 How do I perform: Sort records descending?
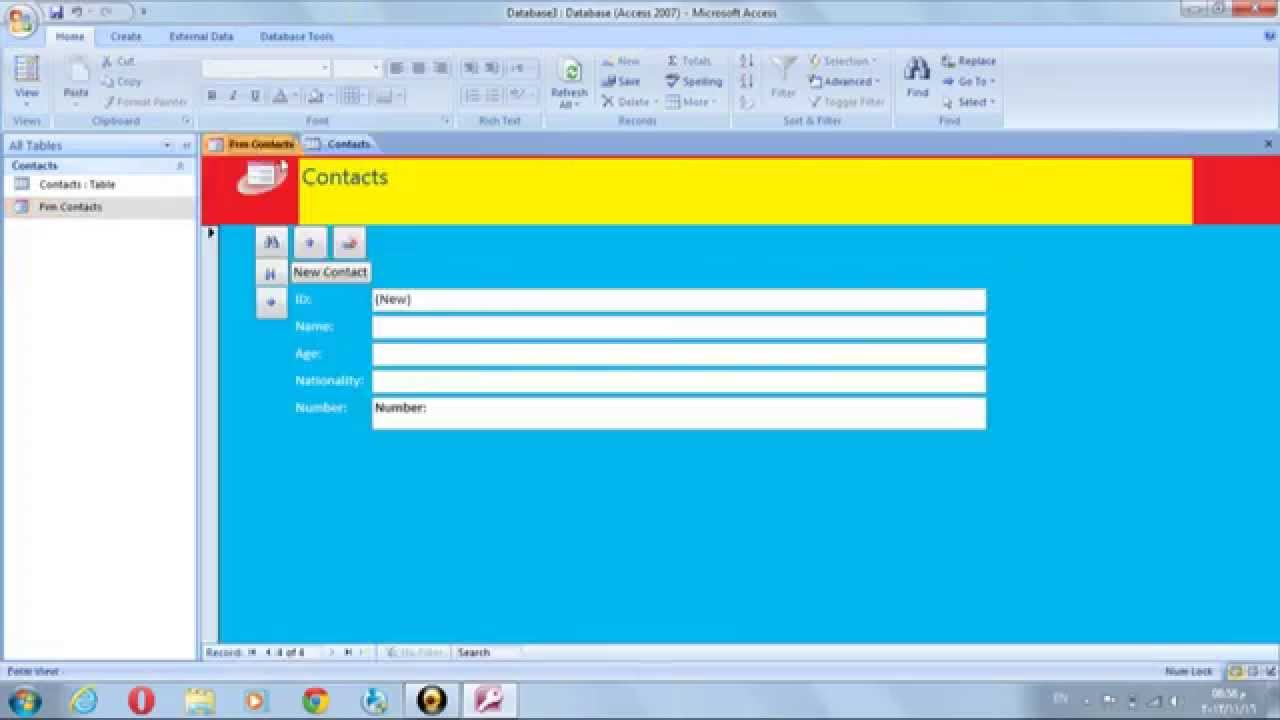point(746,81)
